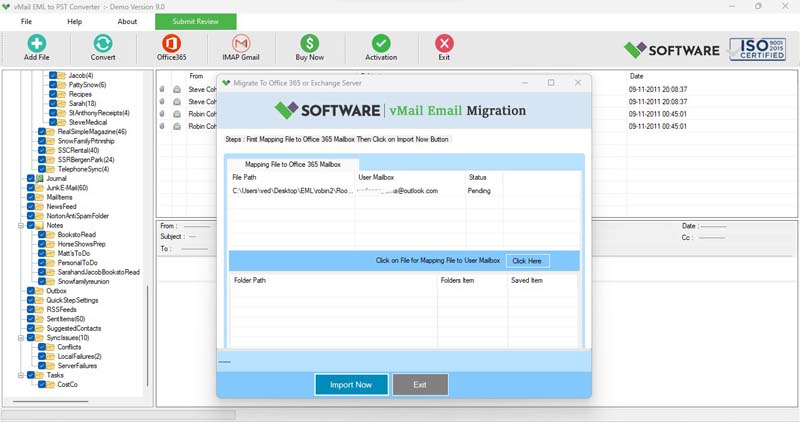Click the outlook.com mailbox cell
The image size is (800, 422).
click(398, 191)
